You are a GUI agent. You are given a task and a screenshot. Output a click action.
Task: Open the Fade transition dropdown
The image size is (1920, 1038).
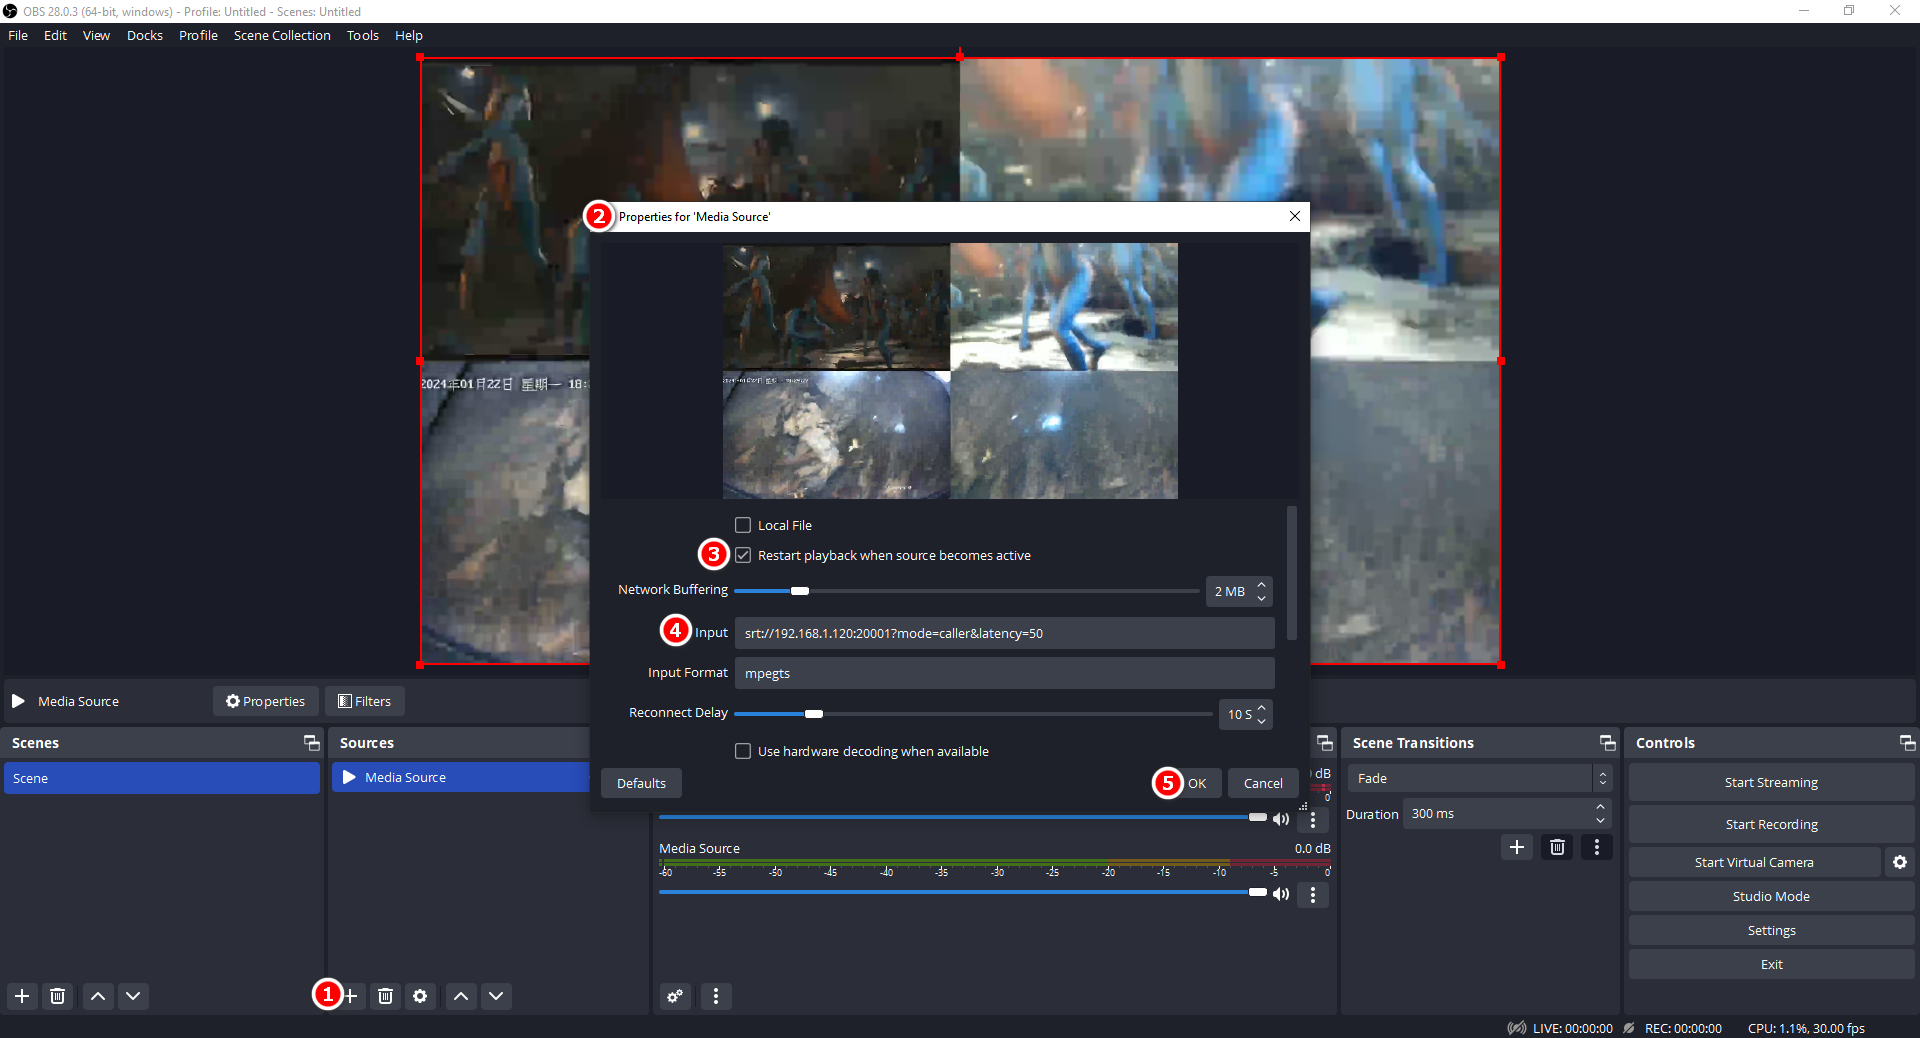tap(1479, 778)
